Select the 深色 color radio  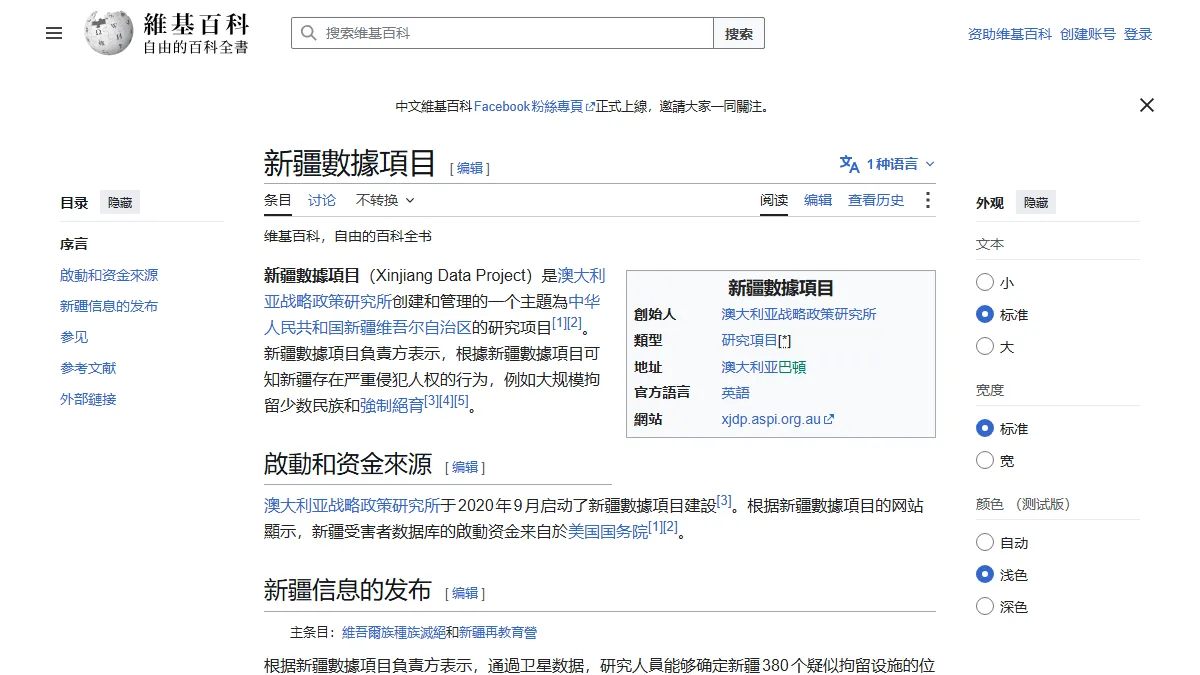point(985,607)
